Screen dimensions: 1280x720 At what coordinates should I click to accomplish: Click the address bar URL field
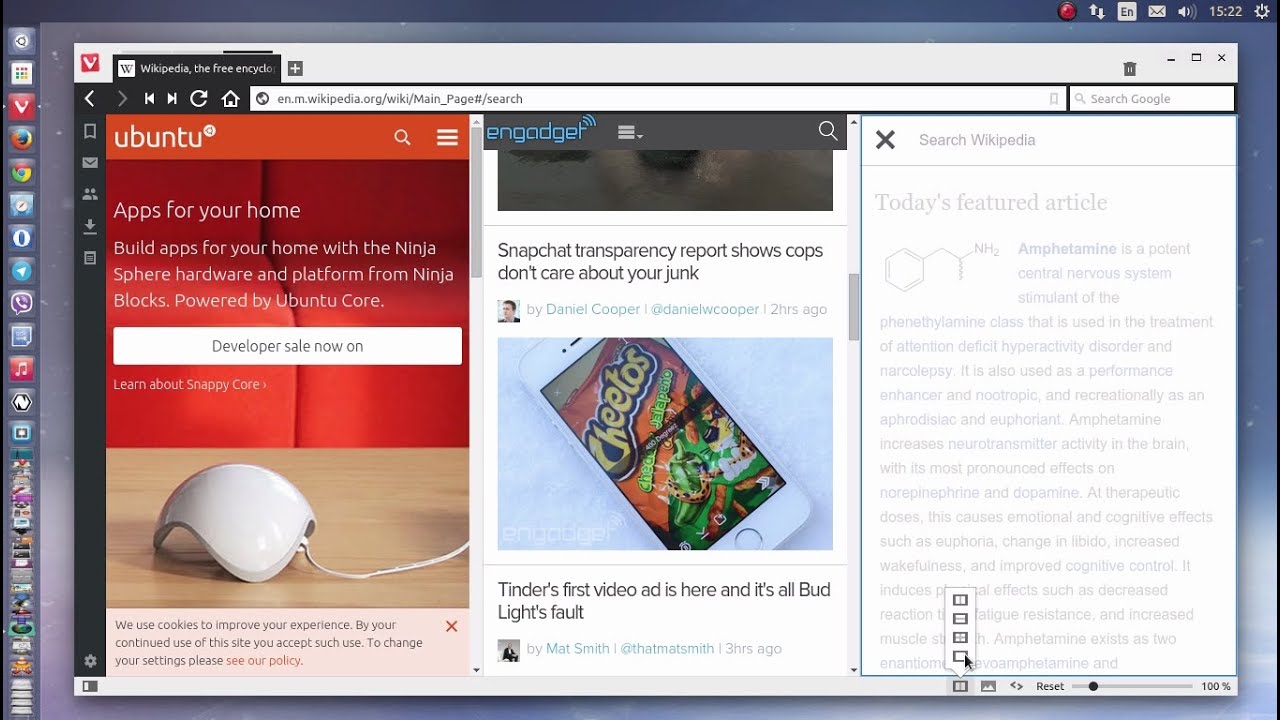(x=657, y=98)
